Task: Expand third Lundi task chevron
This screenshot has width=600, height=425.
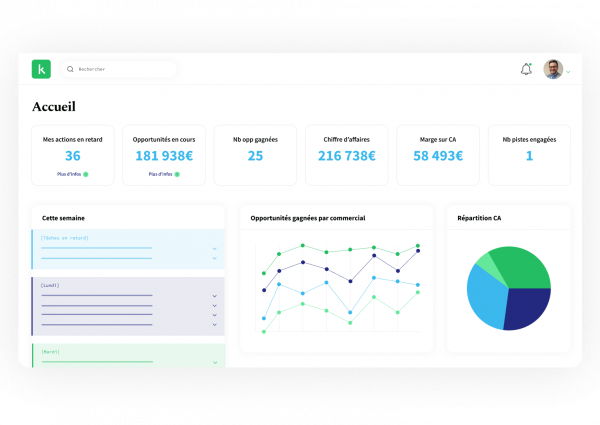Action: (215, 315)
